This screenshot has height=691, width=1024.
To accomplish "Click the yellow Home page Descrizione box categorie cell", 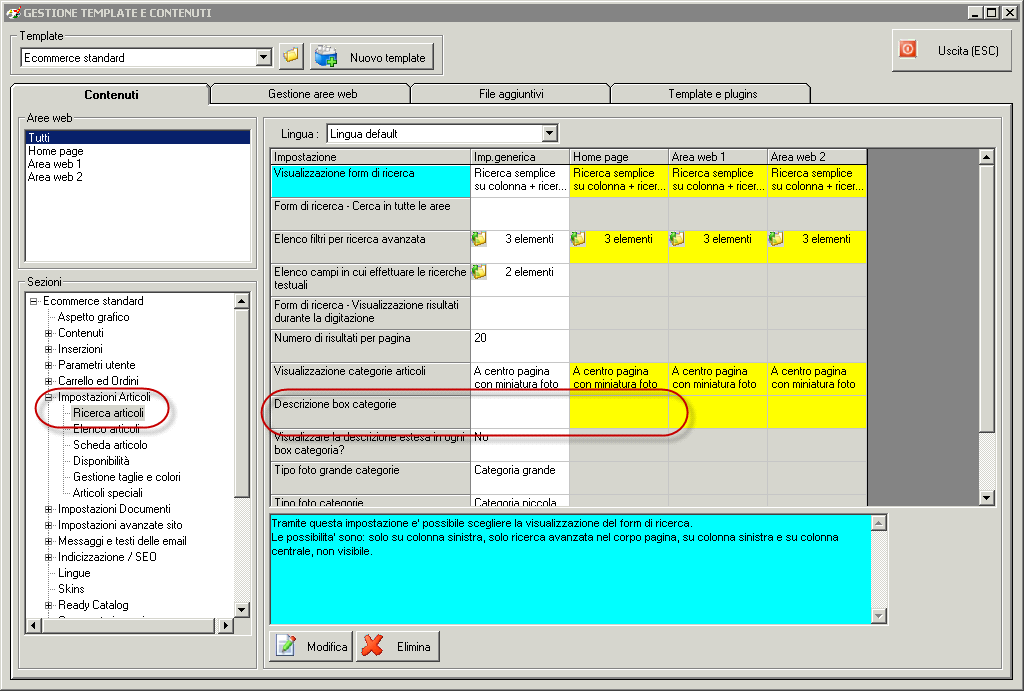I will coord(618,411).
